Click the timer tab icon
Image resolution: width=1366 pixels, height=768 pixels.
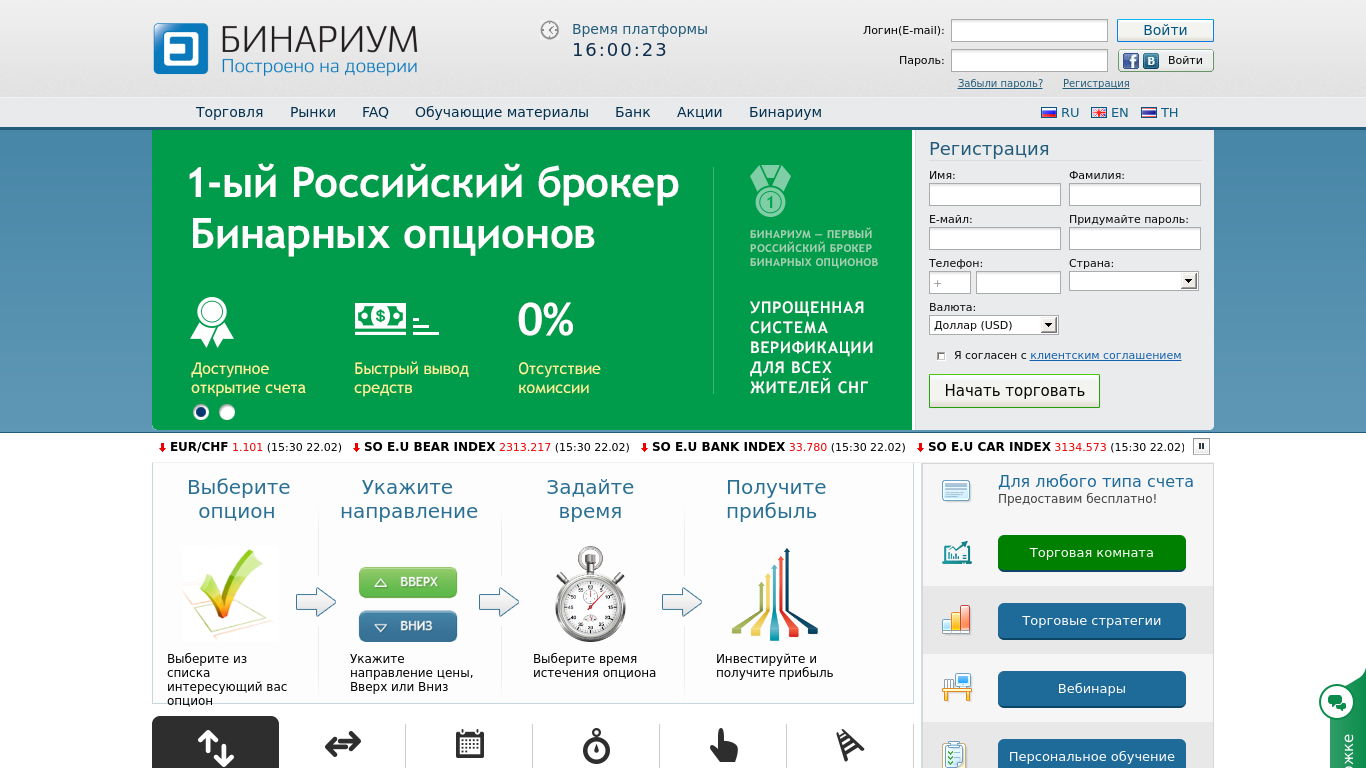click(596, 745)
